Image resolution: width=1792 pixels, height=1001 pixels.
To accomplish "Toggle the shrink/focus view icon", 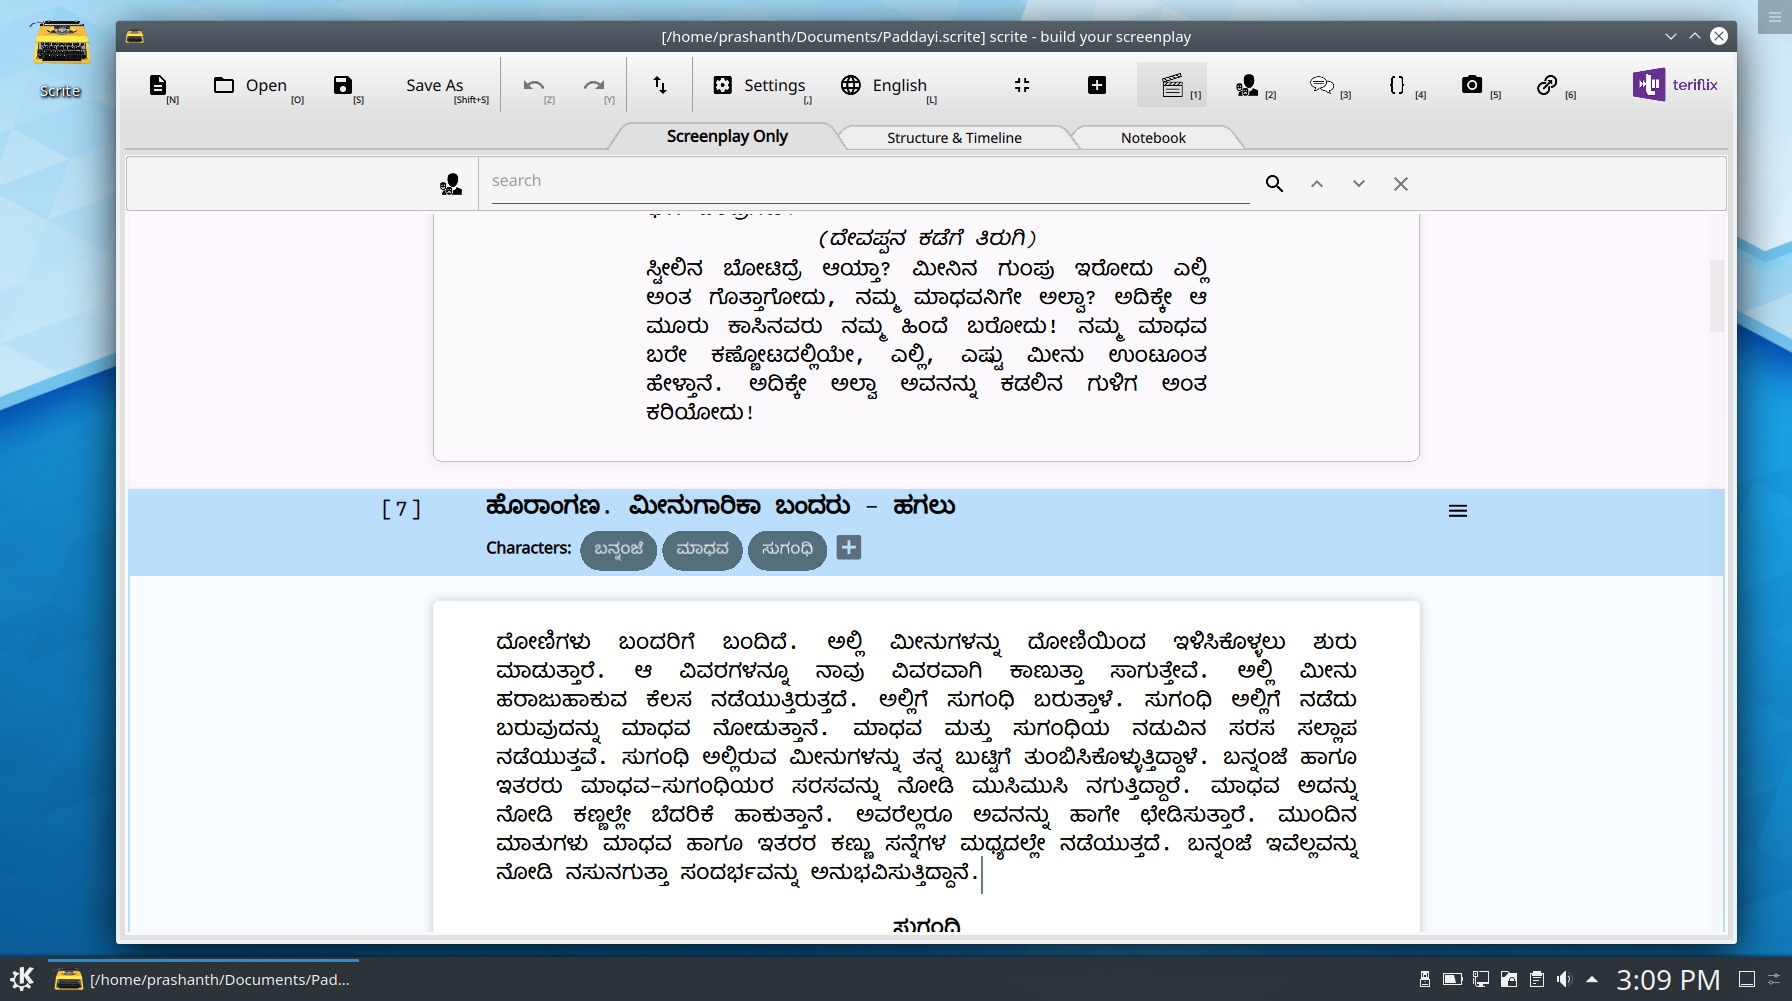I will pos(1021,85).
